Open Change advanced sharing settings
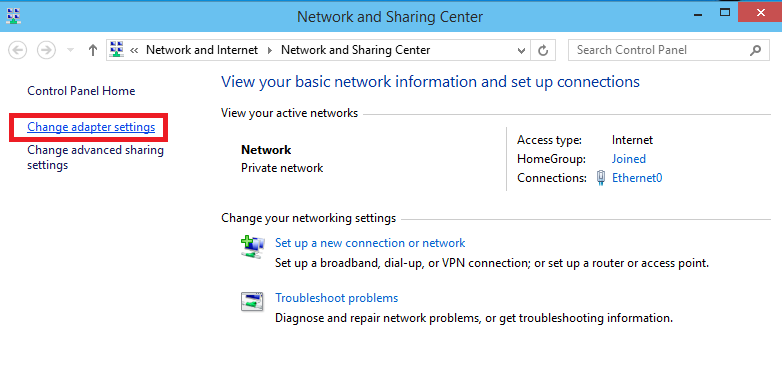This screenshot has height=388, width=782. (95, 157)
